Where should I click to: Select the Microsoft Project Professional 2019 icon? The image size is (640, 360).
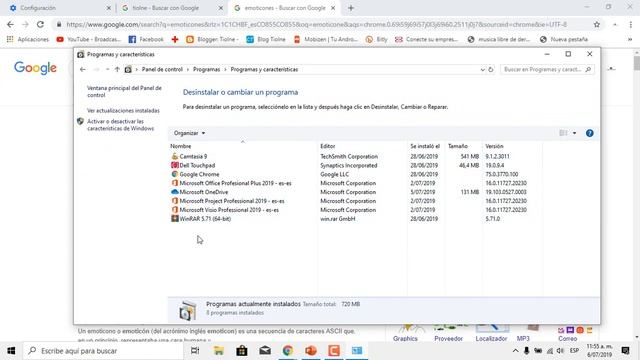point(175,201)
